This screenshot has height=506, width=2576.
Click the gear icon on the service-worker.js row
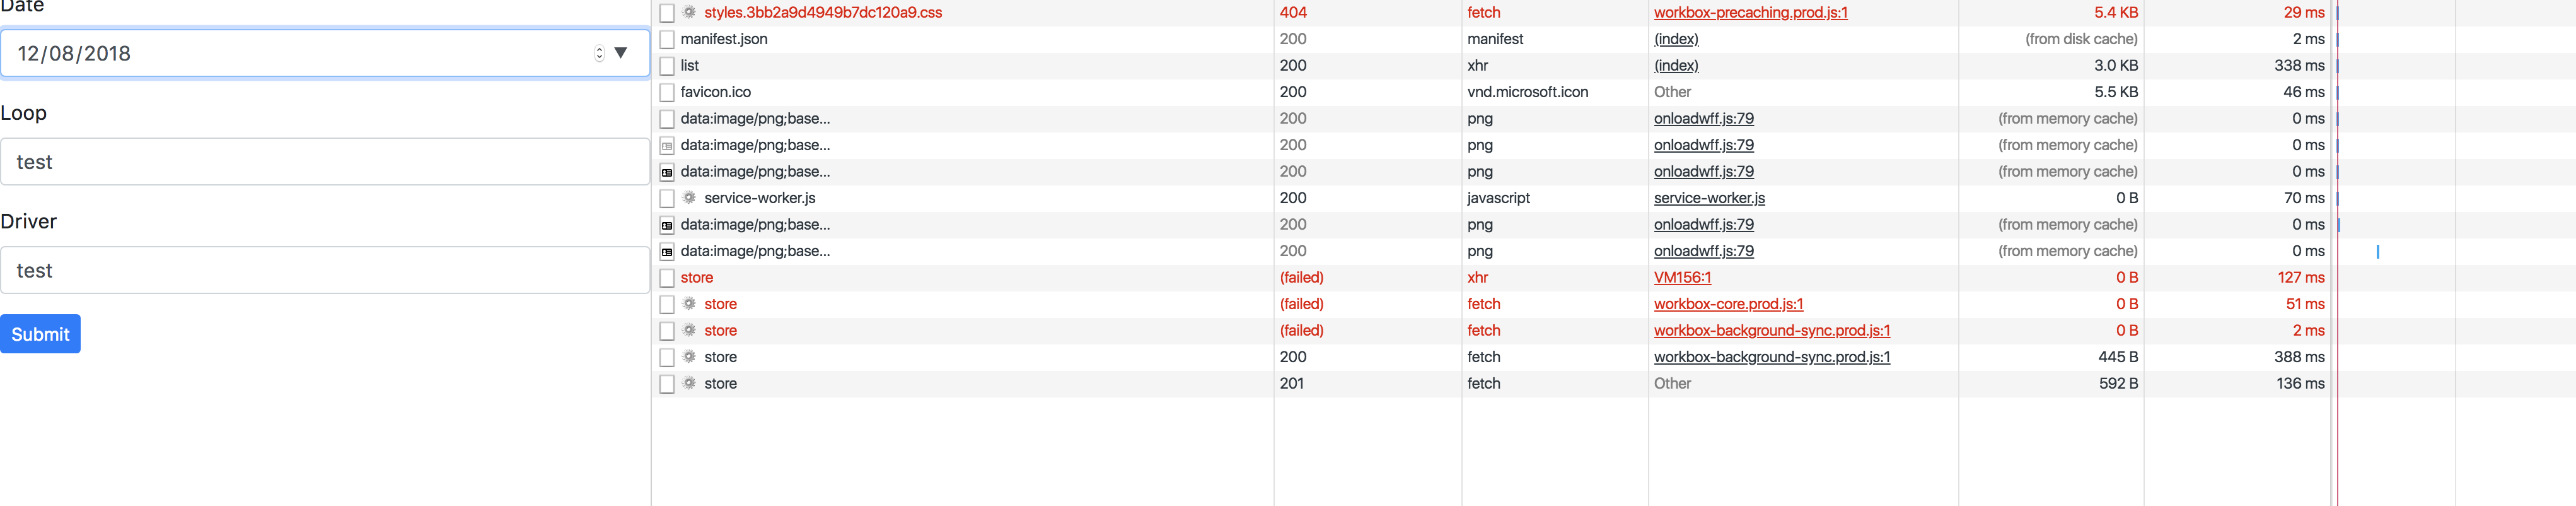coord(688,198)
